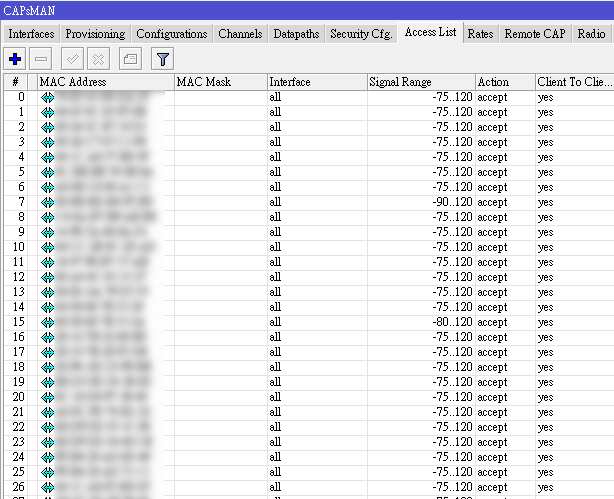Click the empty MAC Mask cell in row 12
The width and height of the screenshot is (614, 499).
pyautogui.click(x=220, y=277)
